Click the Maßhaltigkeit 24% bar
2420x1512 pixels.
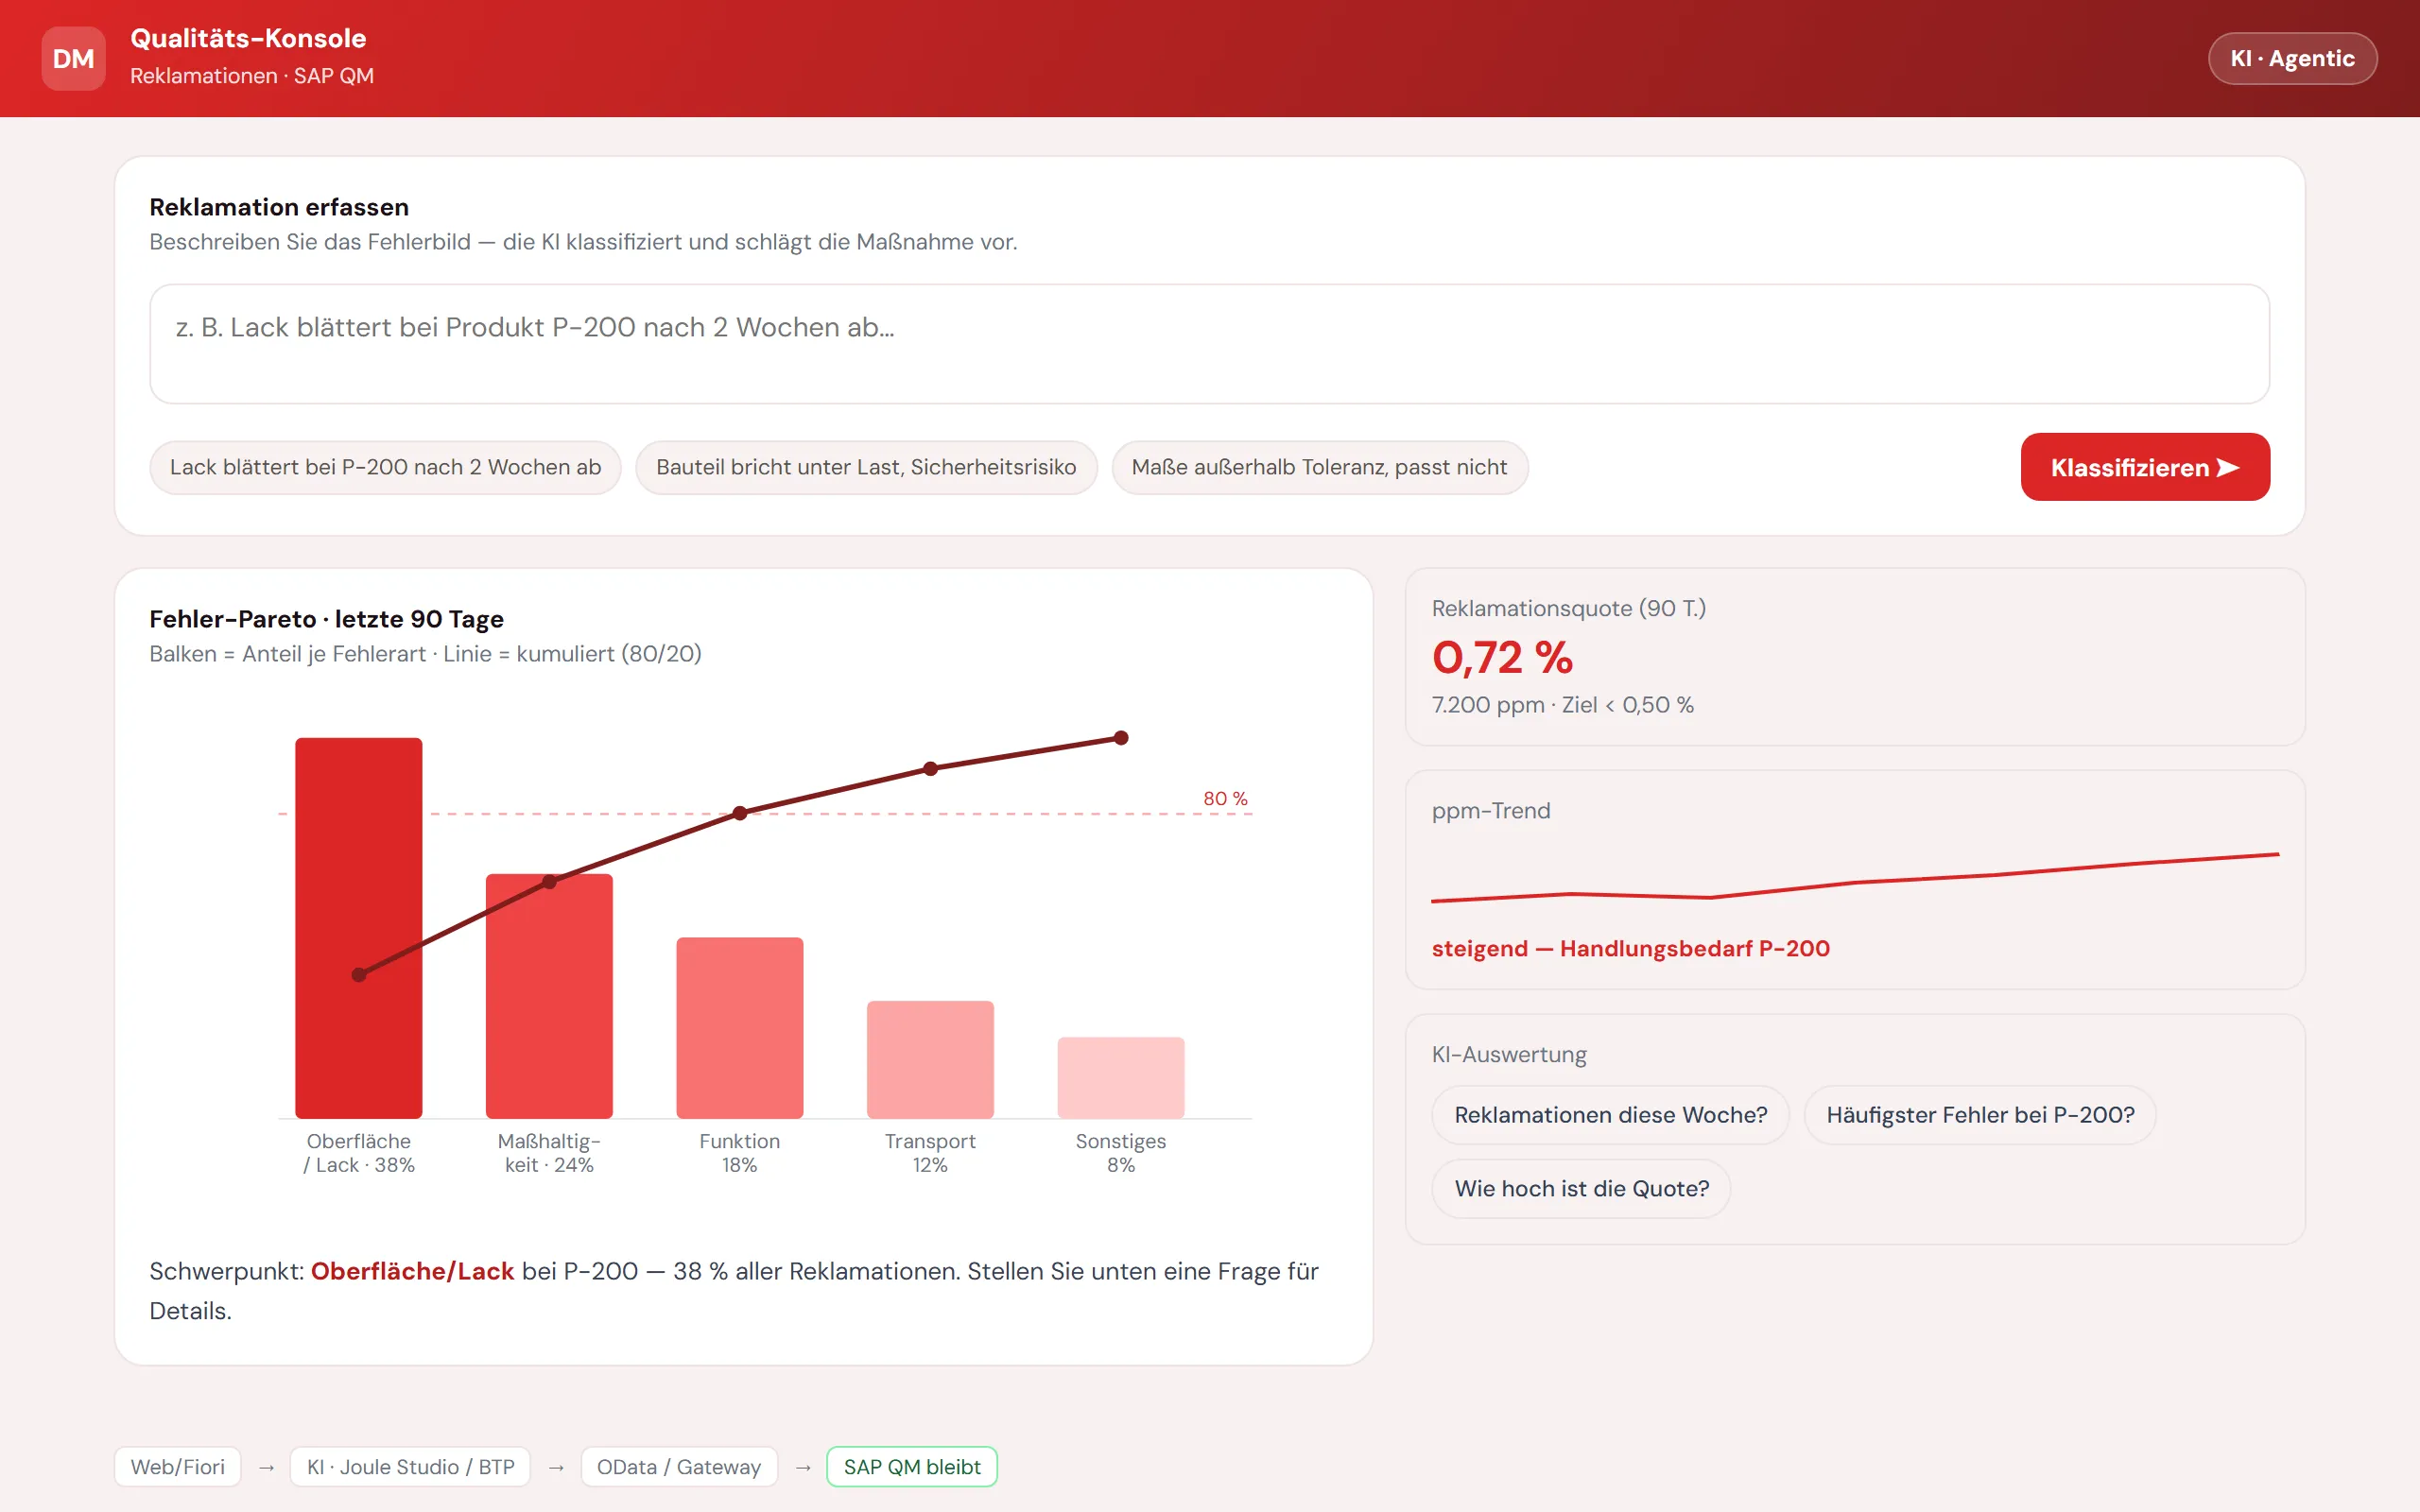(549, 996)
